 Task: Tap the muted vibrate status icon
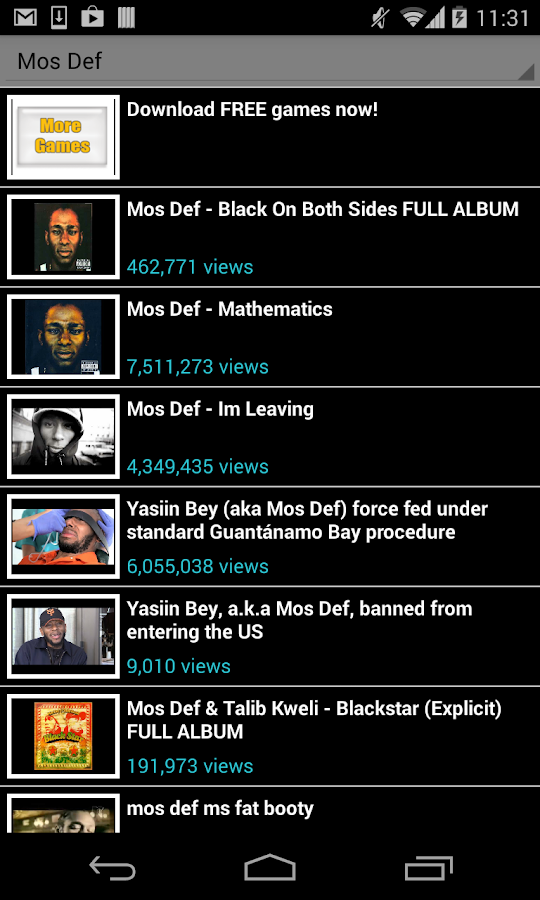[380, 18]
